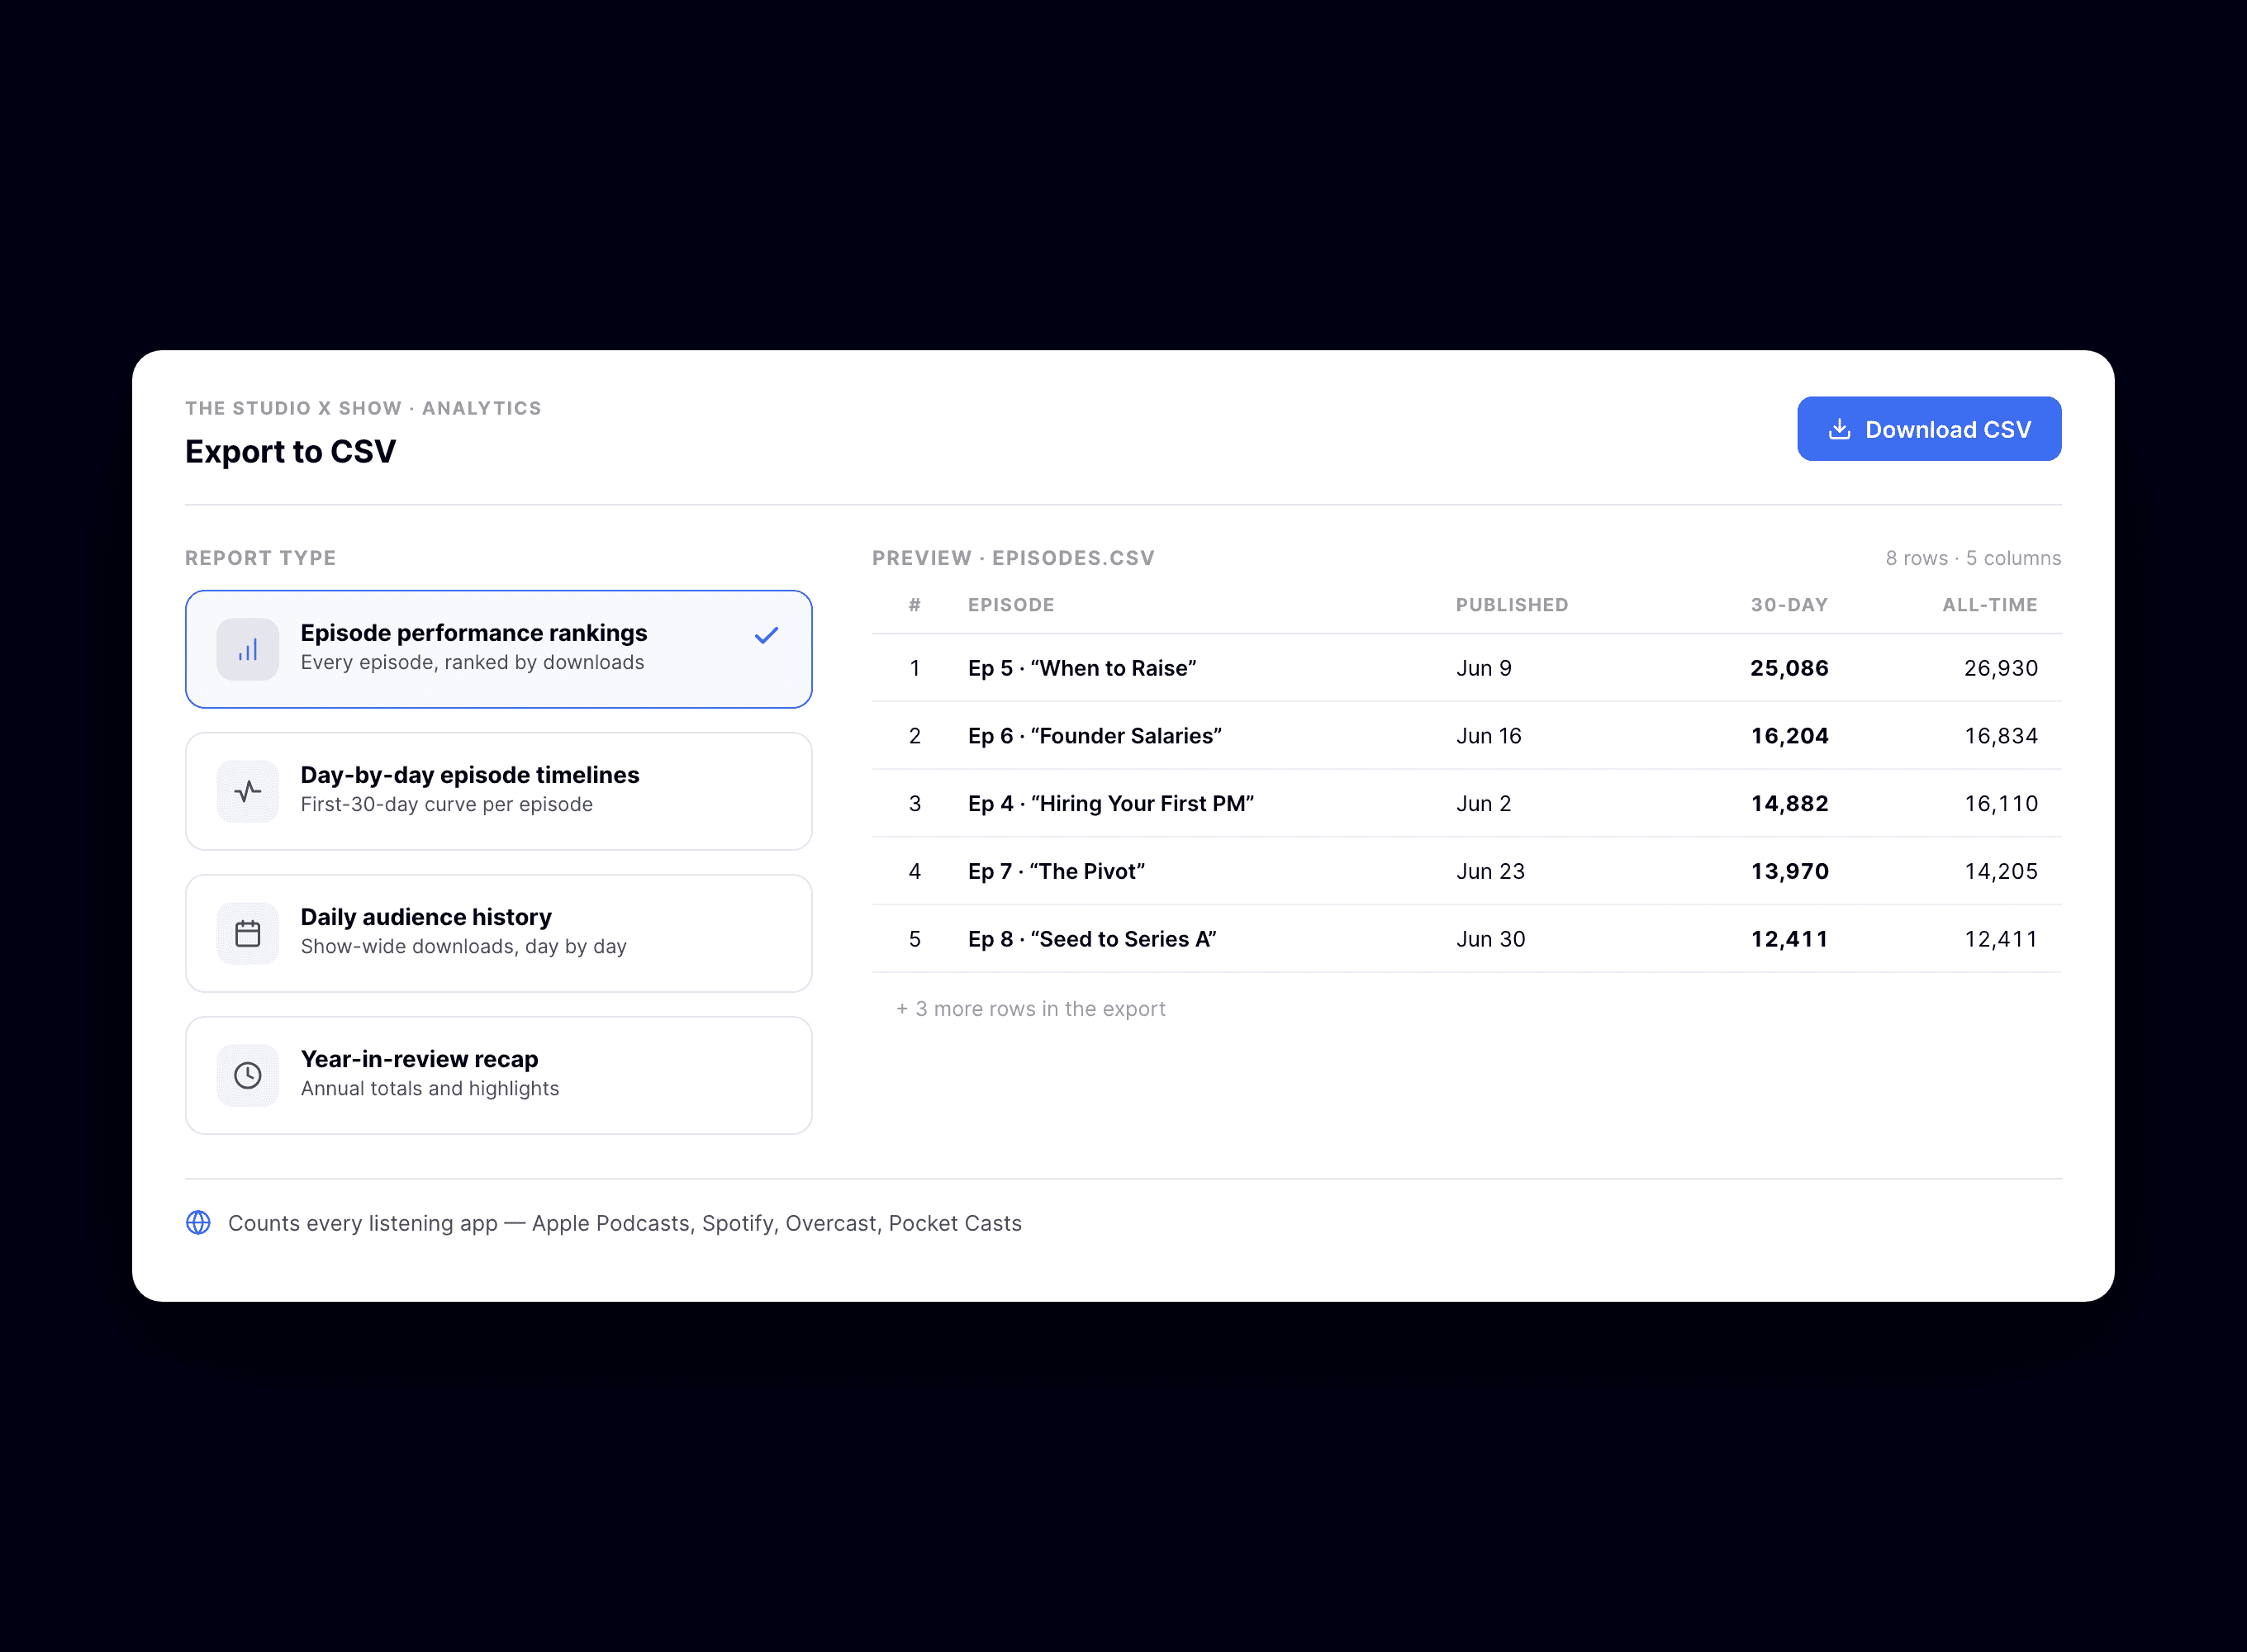
Task: Select Episode performance rankings report
Action: pos(498,649)
